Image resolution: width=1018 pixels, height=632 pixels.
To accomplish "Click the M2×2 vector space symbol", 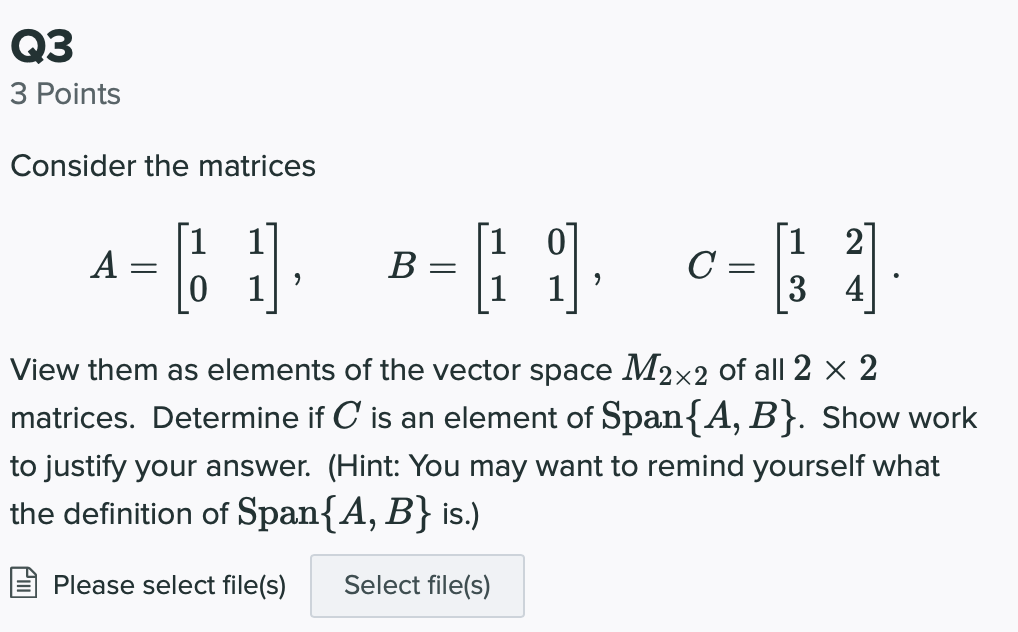I will pyautogui.click(x=665, y=370).
